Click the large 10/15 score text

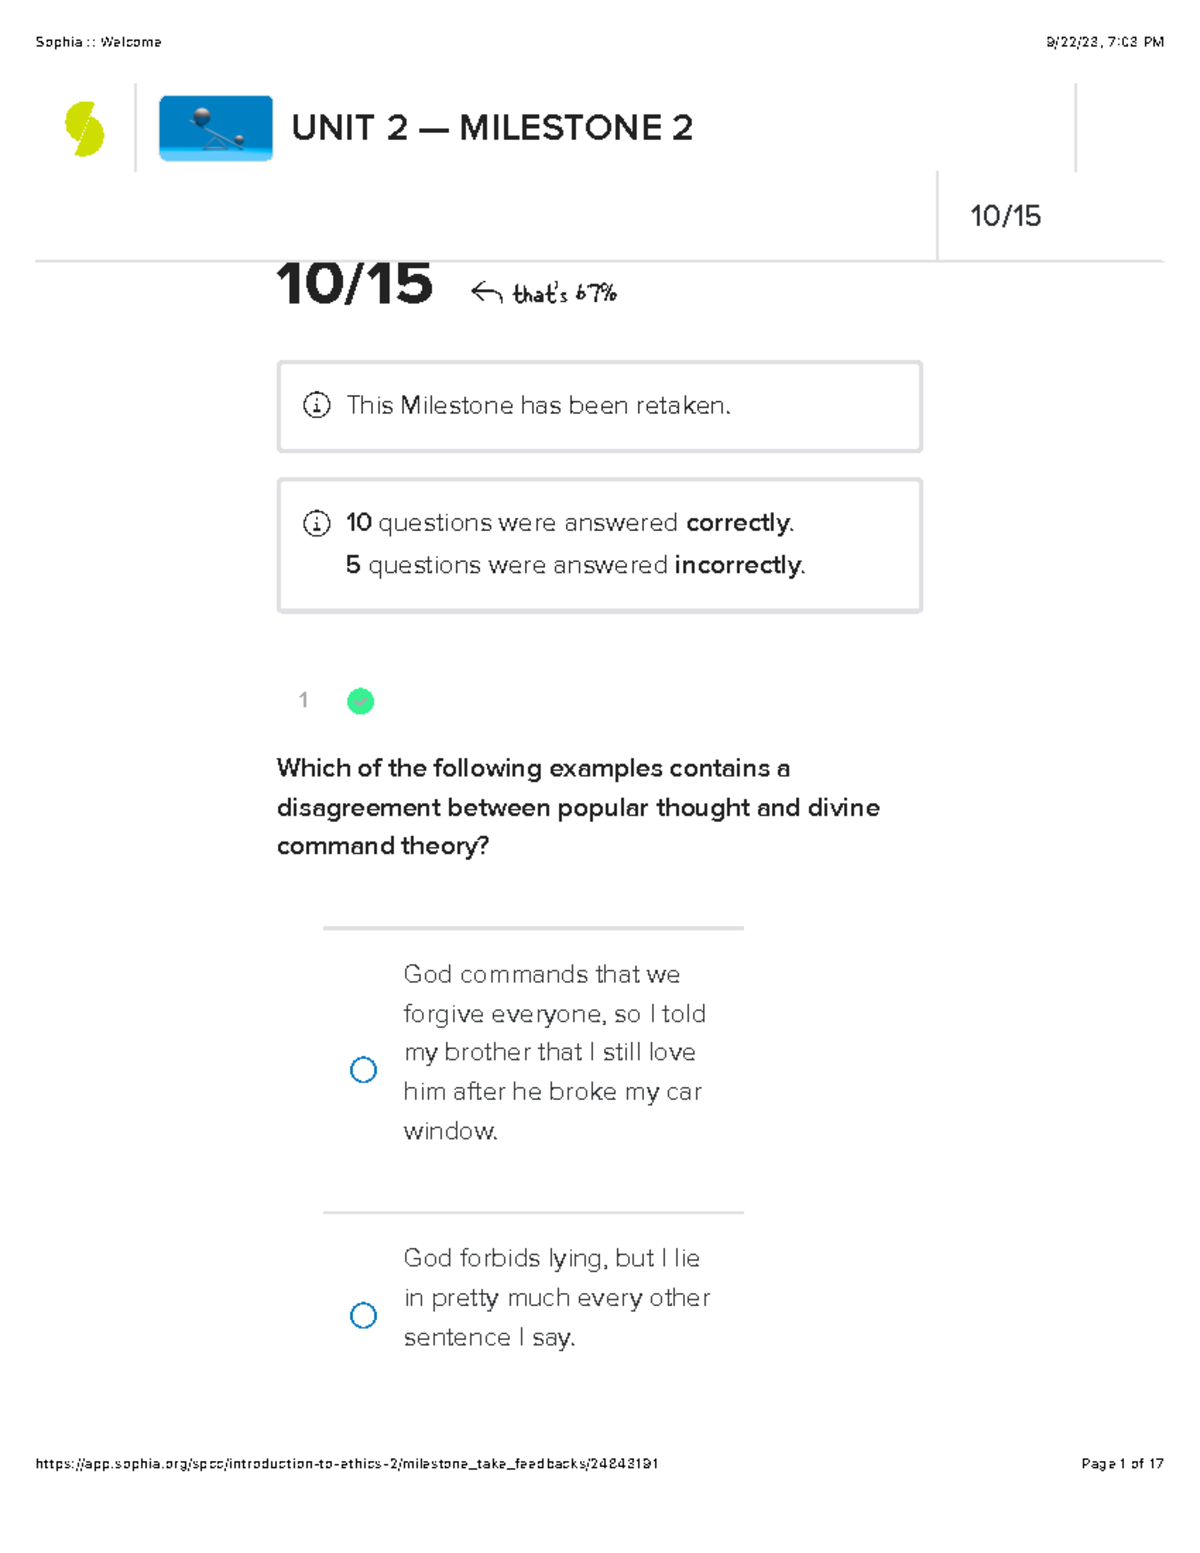(x=355, y=283)
